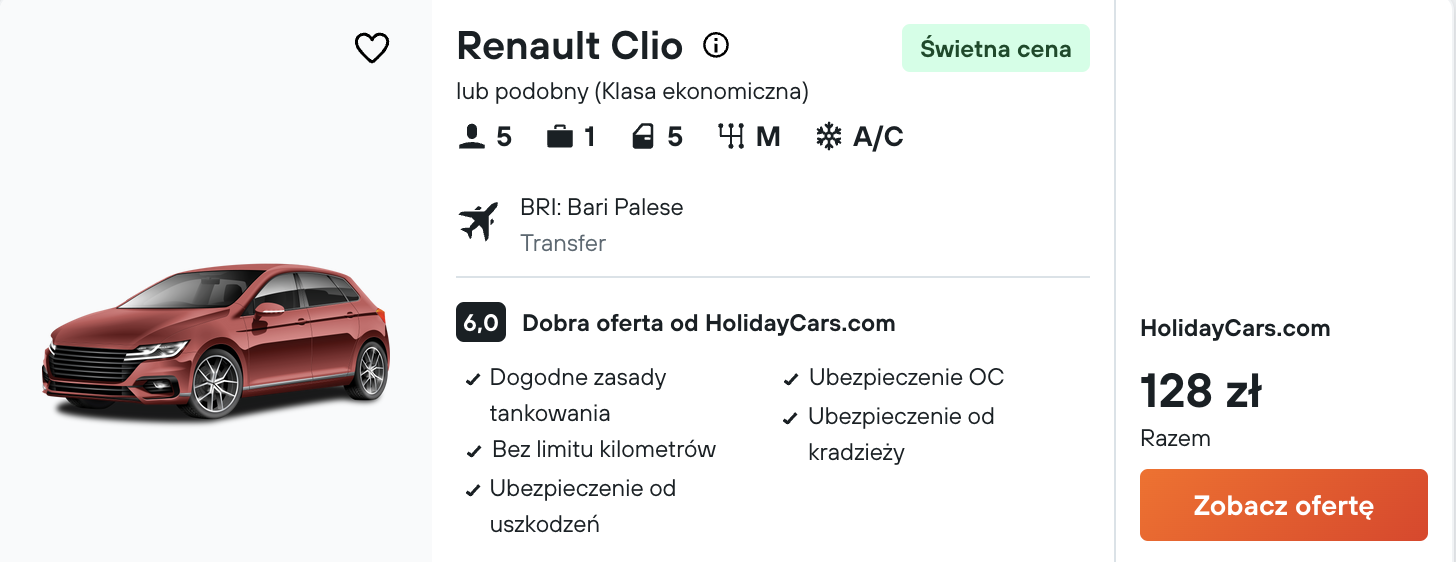Viewport: 1456px width, 562px height.
Task: Click the passenger seats icon
Action: (x=471, y=137)
